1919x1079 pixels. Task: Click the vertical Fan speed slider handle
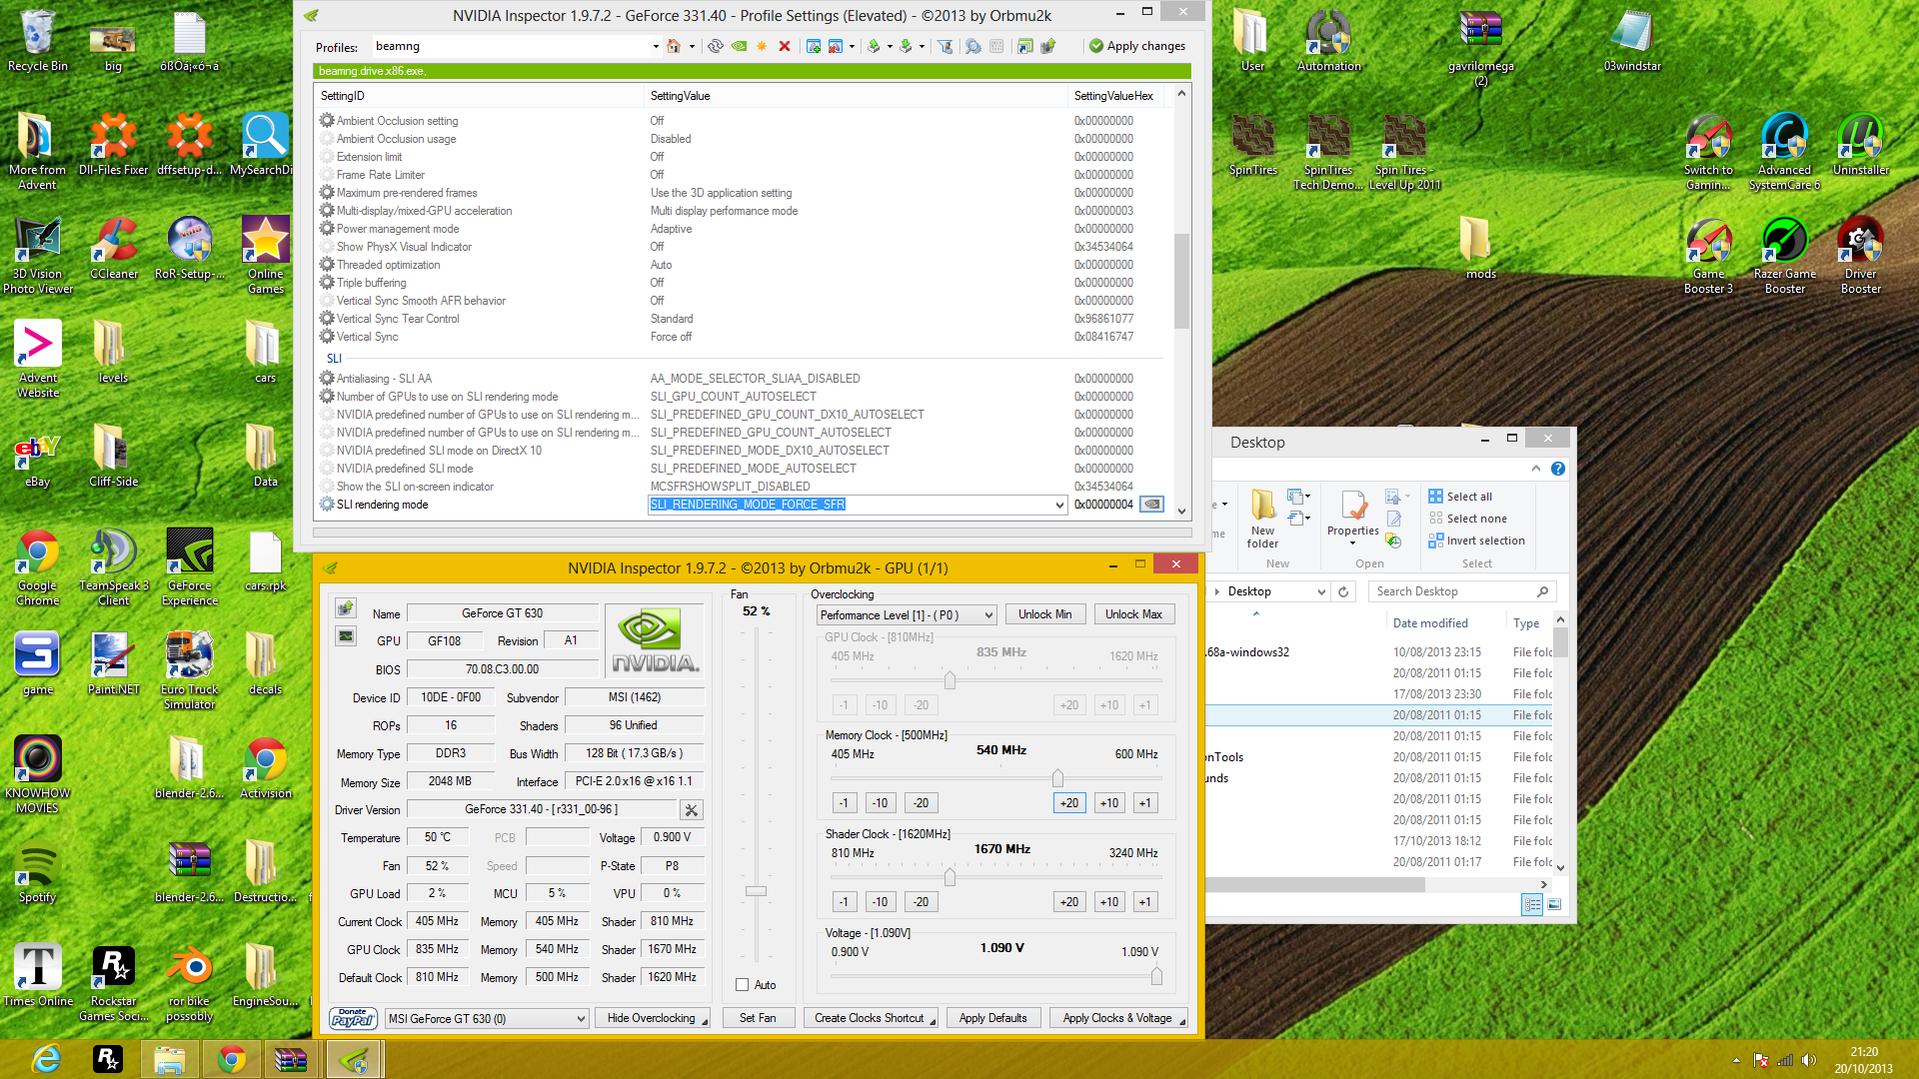click(x=756, y=891)
